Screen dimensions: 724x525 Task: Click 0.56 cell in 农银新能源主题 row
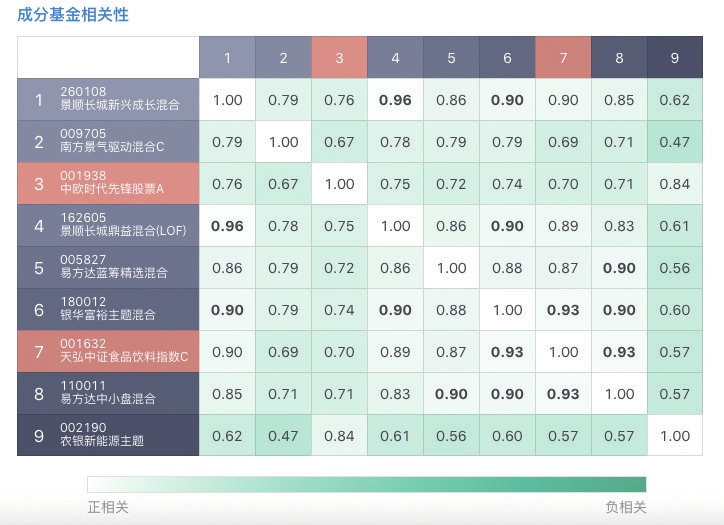point(451,436)
